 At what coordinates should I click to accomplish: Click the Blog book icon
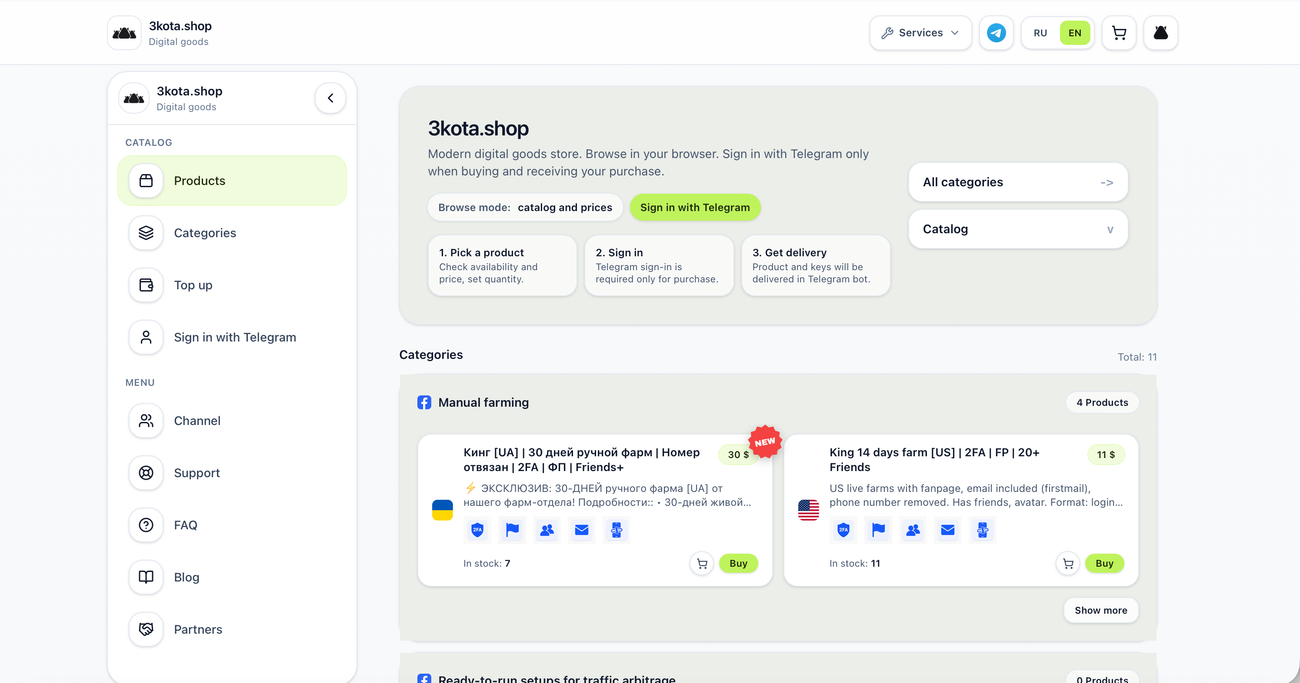[x=146, y=577]
